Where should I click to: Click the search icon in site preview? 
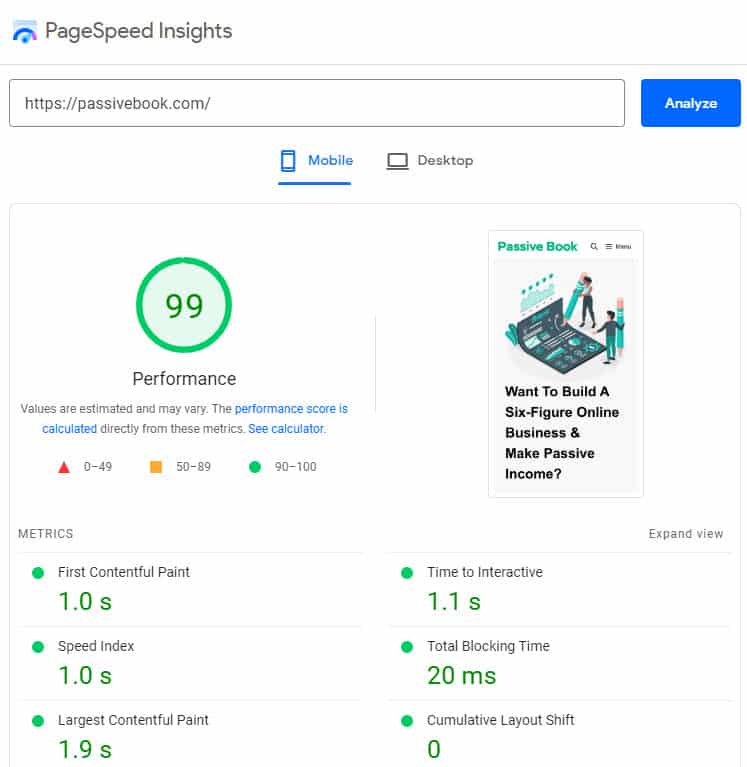(x=594, y=247)
